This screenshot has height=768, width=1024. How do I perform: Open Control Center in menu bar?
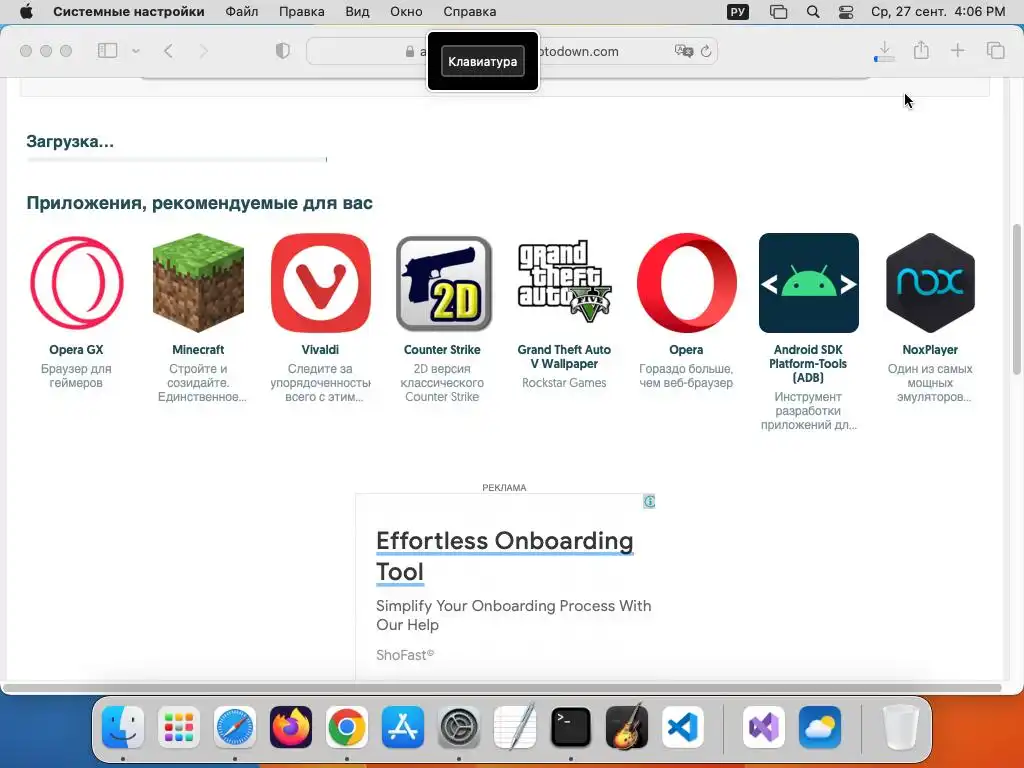[x=846, y=12]
